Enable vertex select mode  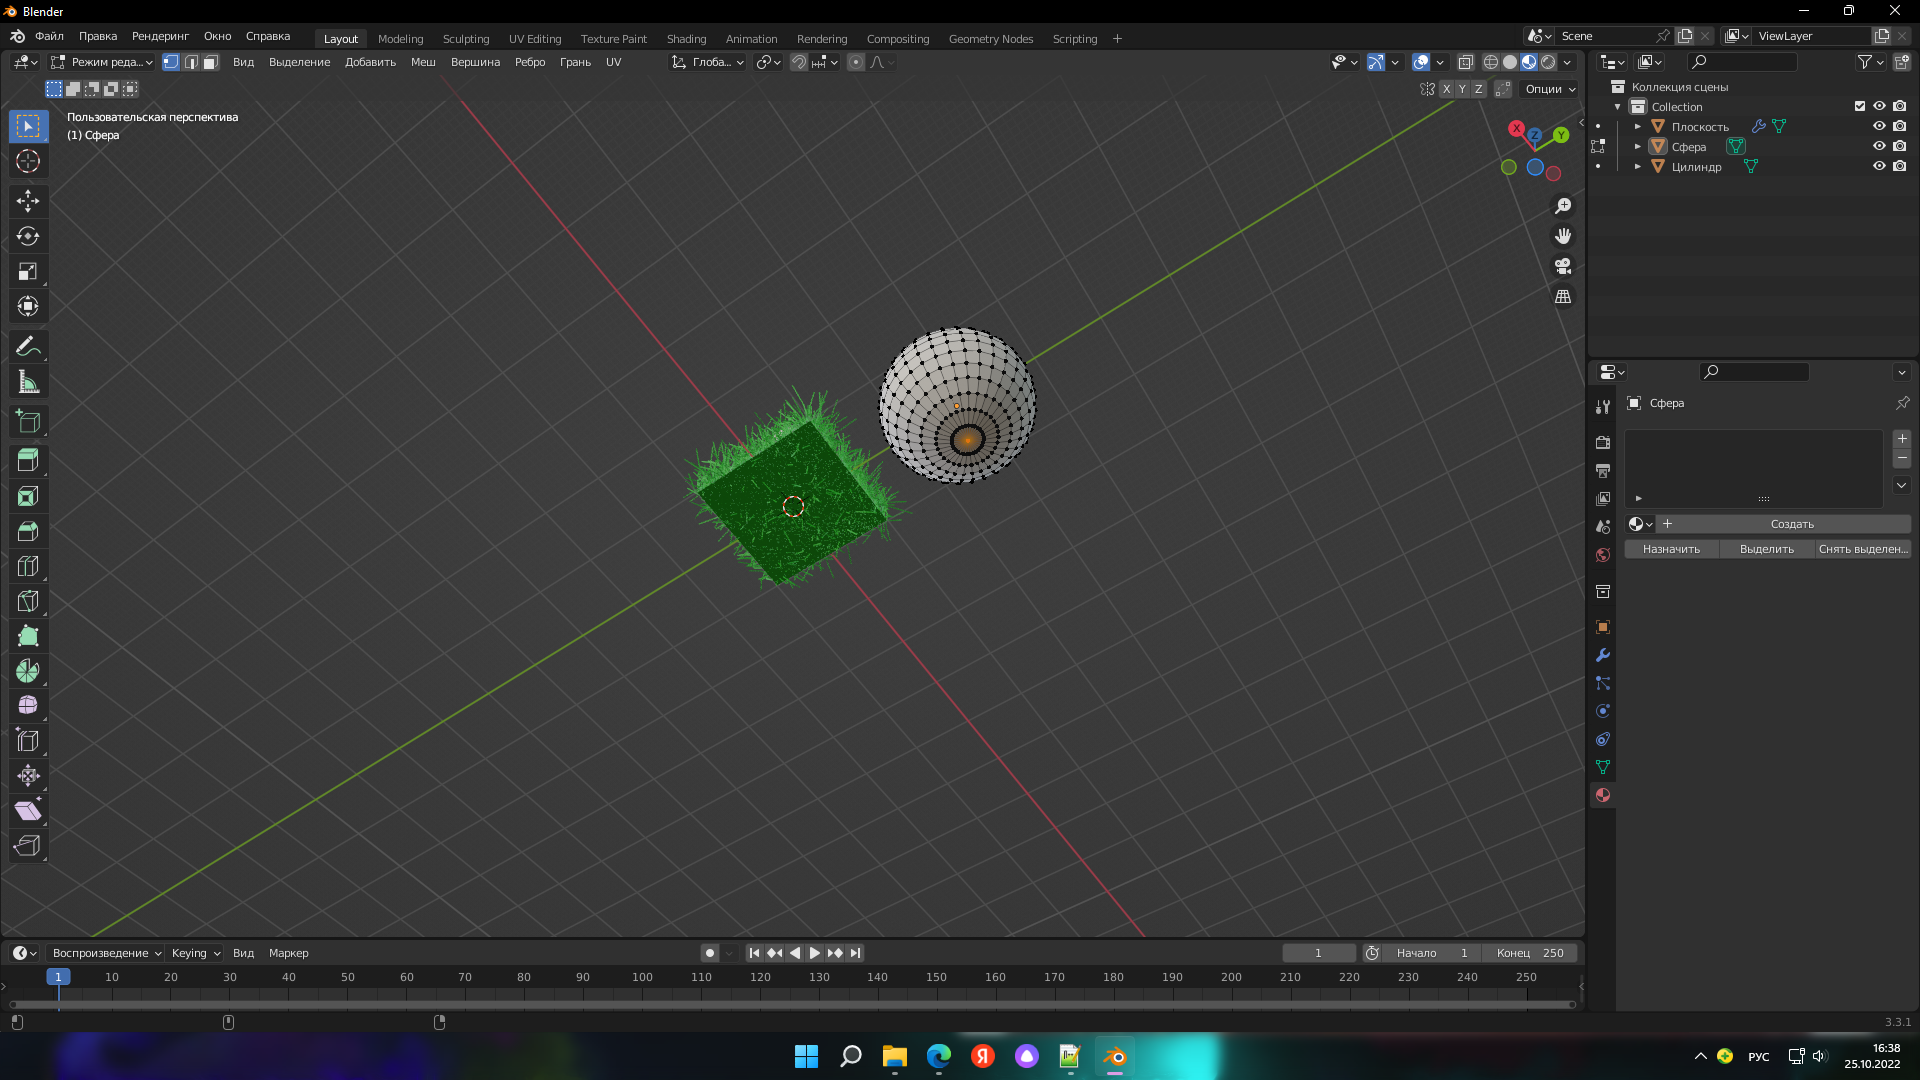point(171,62)
